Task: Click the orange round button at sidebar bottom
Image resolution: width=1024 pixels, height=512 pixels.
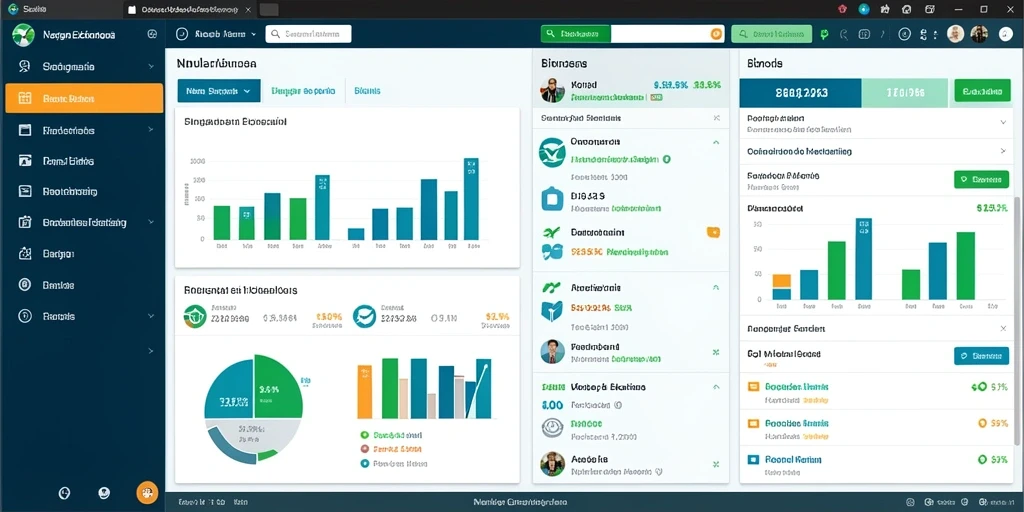Action: pos(147,493)
